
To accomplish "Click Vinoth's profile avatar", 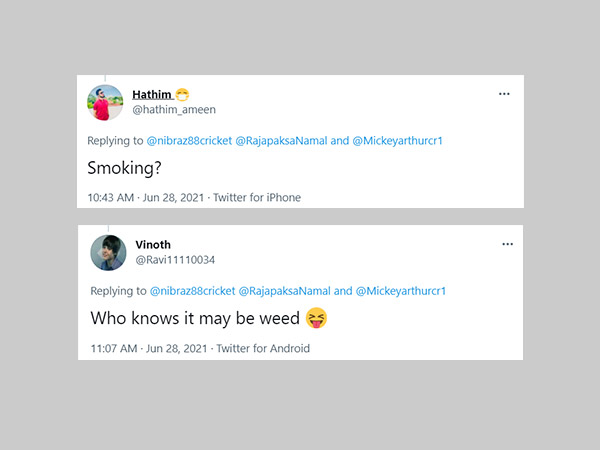I will click(x=107, y=253).
